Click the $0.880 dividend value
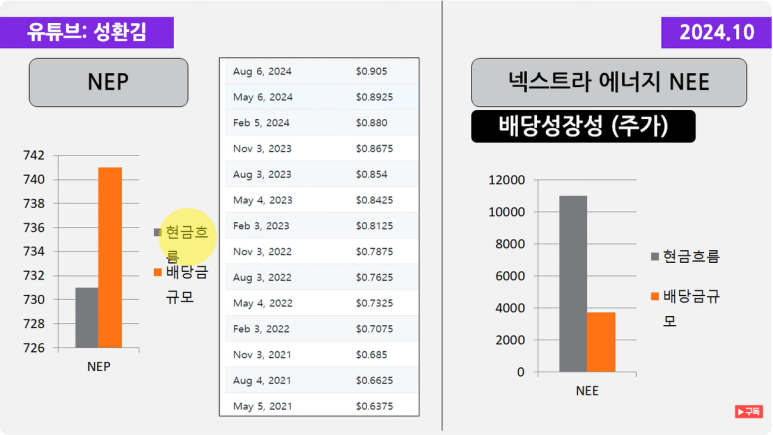Image resolution: width=773 pixels, height=435 pixels. pyautogui.click(x=372, y=123)
